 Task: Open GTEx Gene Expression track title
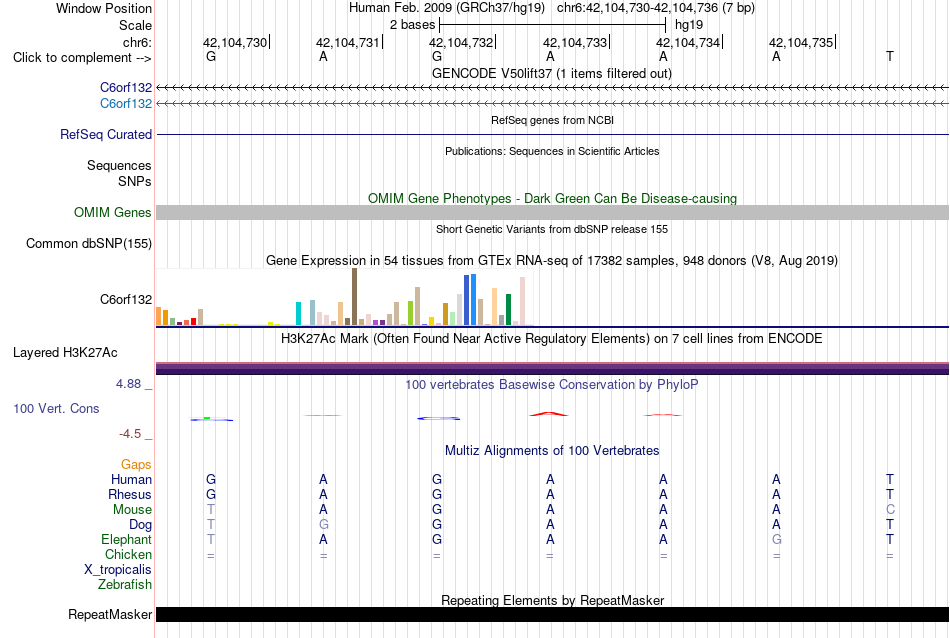coord(552,261)
